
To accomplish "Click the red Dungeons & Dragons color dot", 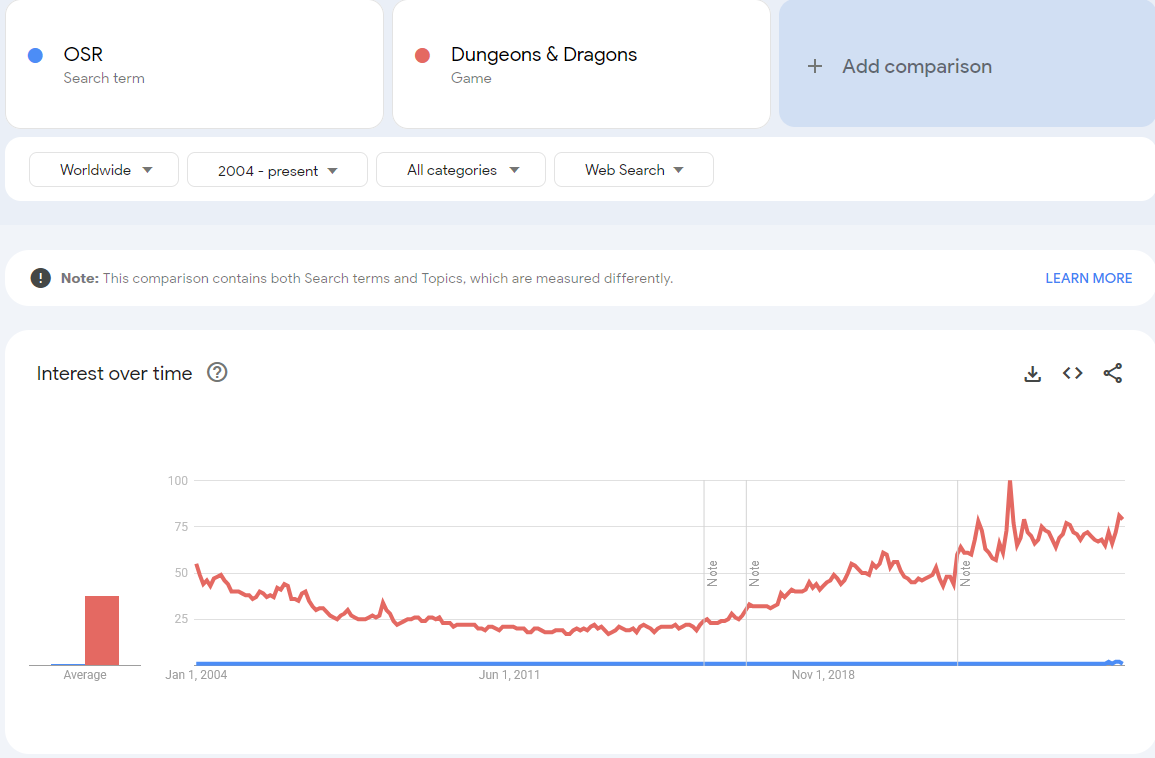I will [x=422, y=55].
